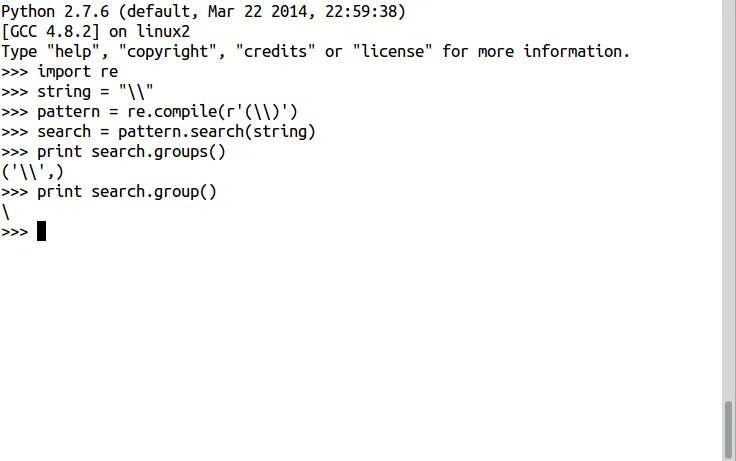
Task: Click the word "license" in the info line
Action: [x=392, y=52]
